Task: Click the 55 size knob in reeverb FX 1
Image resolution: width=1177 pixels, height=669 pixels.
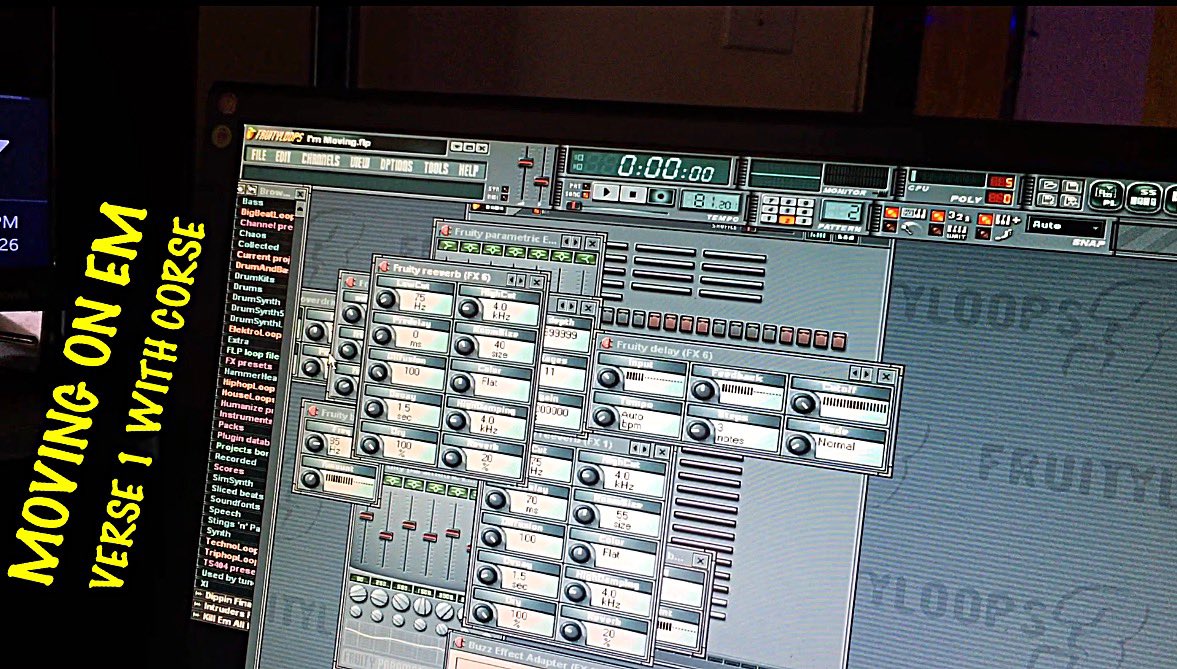Action: 584,515
